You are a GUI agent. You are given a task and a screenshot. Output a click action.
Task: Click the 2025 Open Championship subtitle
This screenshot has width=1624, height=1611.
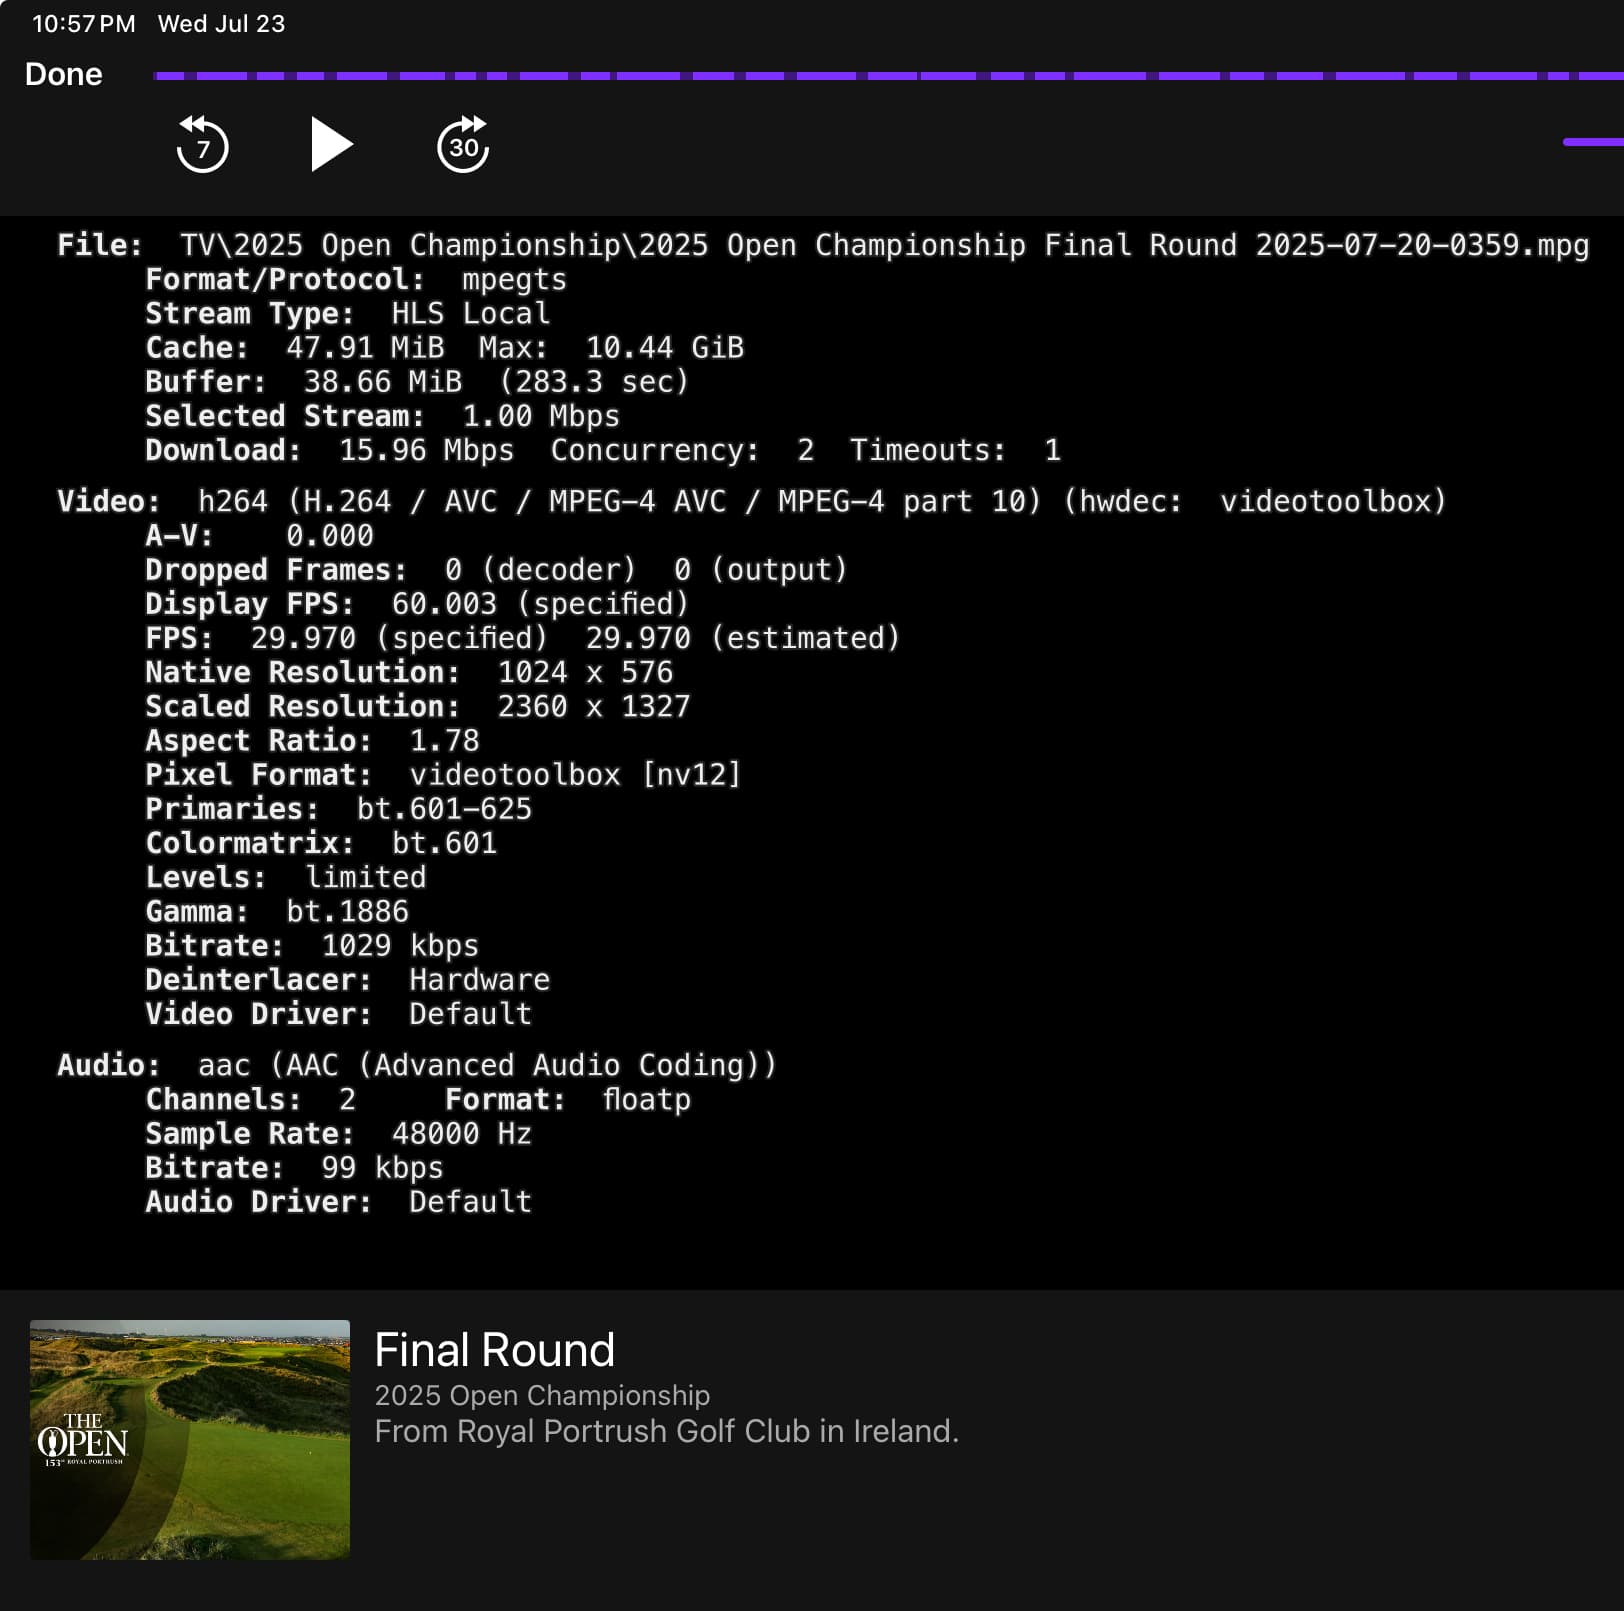point(542,1395)
